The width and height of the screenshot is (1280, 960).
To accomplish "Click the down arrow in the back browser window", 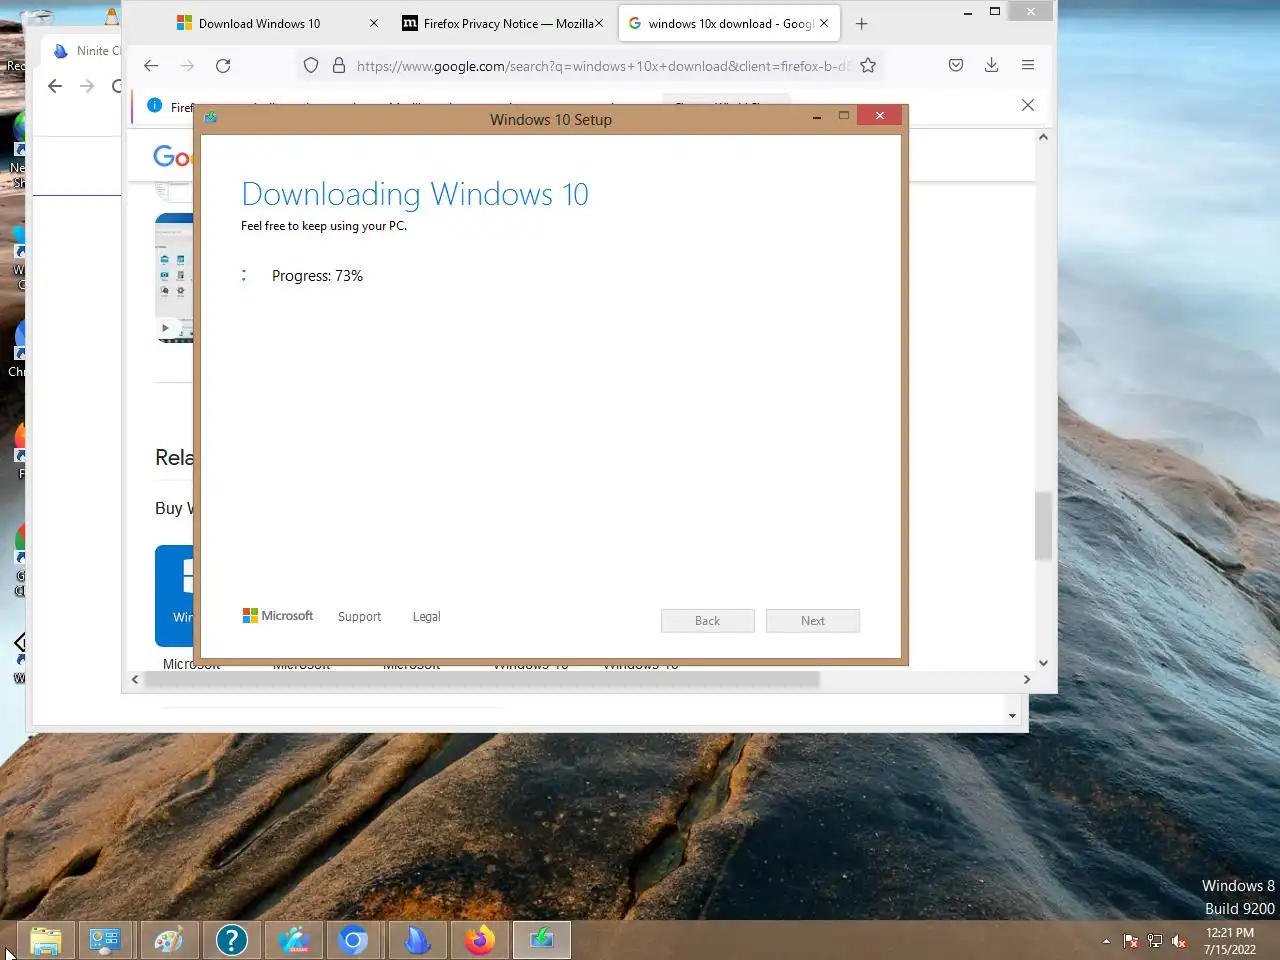I will click(1012, 715).
